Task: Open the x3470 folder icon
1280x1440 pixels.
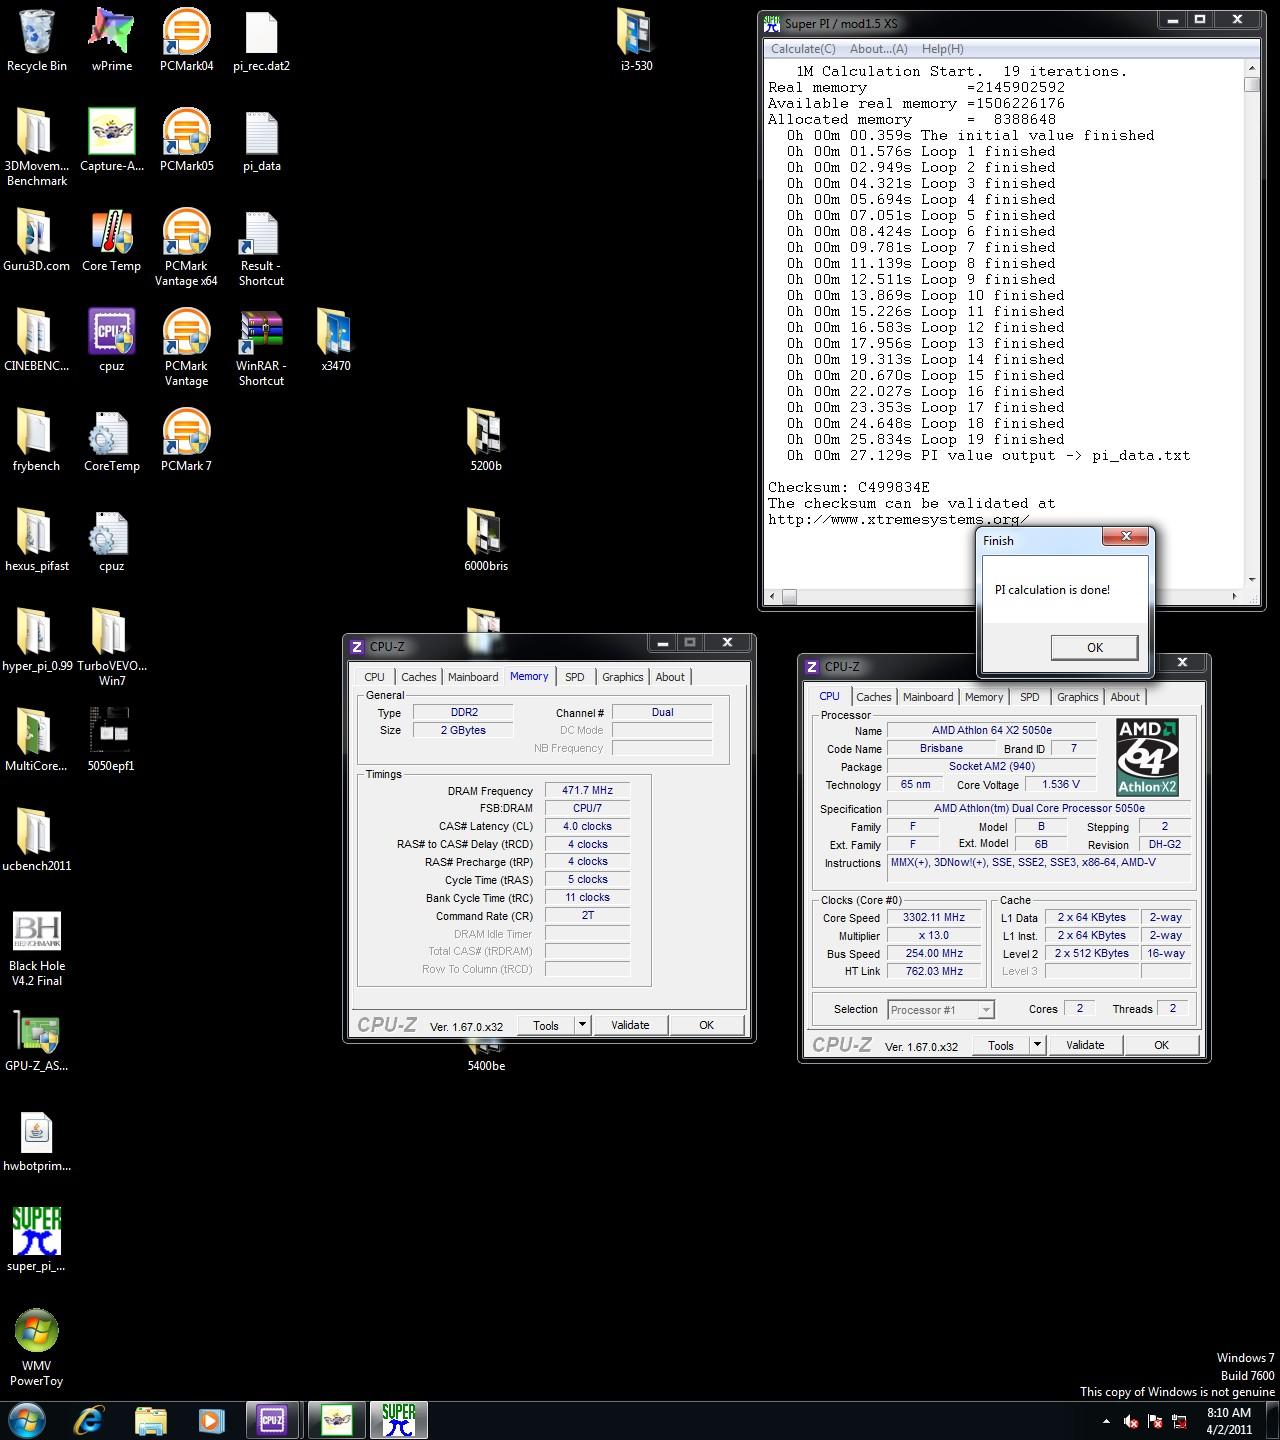Action: pos(336,340)
